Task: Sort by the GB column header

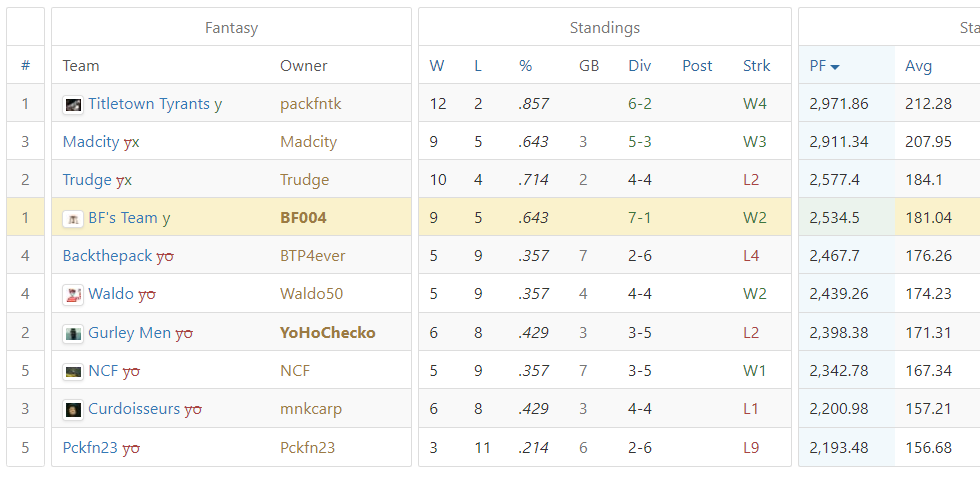Action: 589,66
